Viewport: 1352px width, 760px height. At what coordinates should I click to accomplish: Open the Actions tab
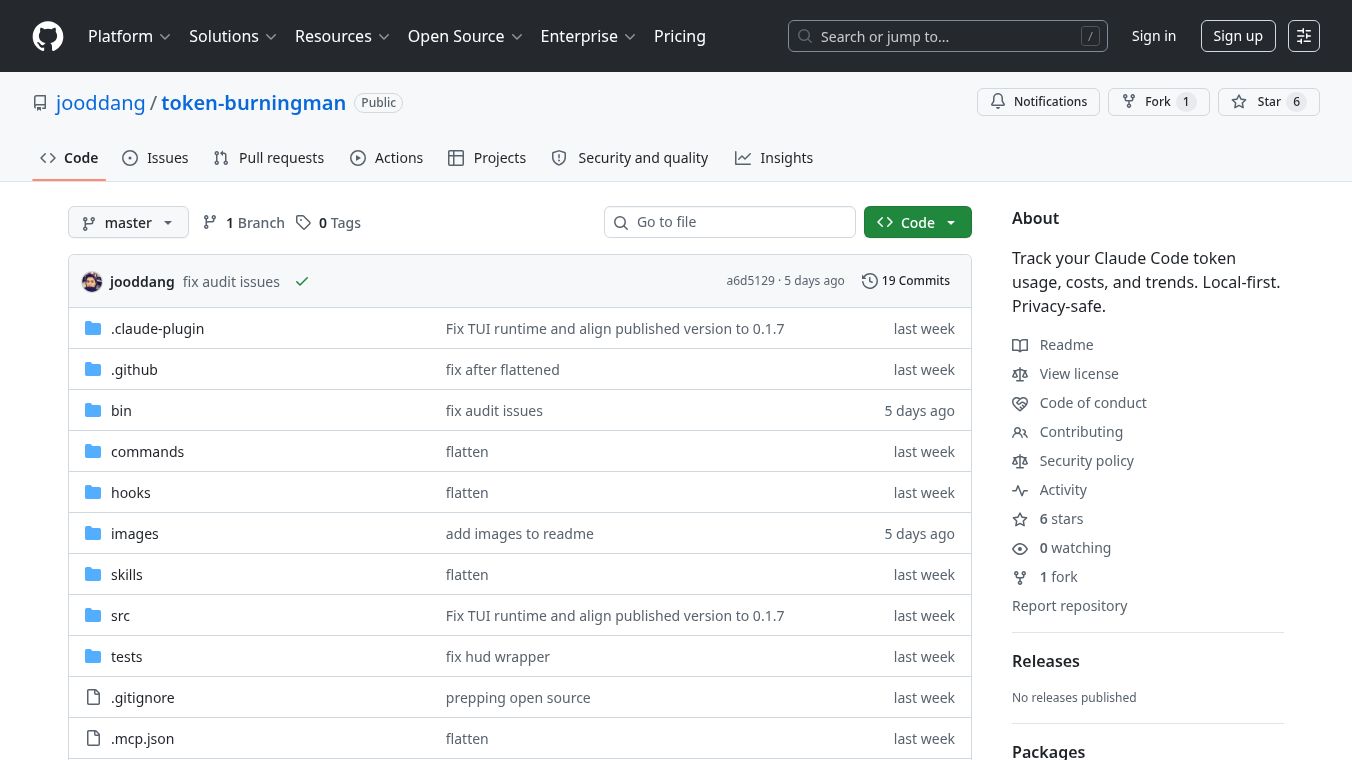click(x=387, y=158)
